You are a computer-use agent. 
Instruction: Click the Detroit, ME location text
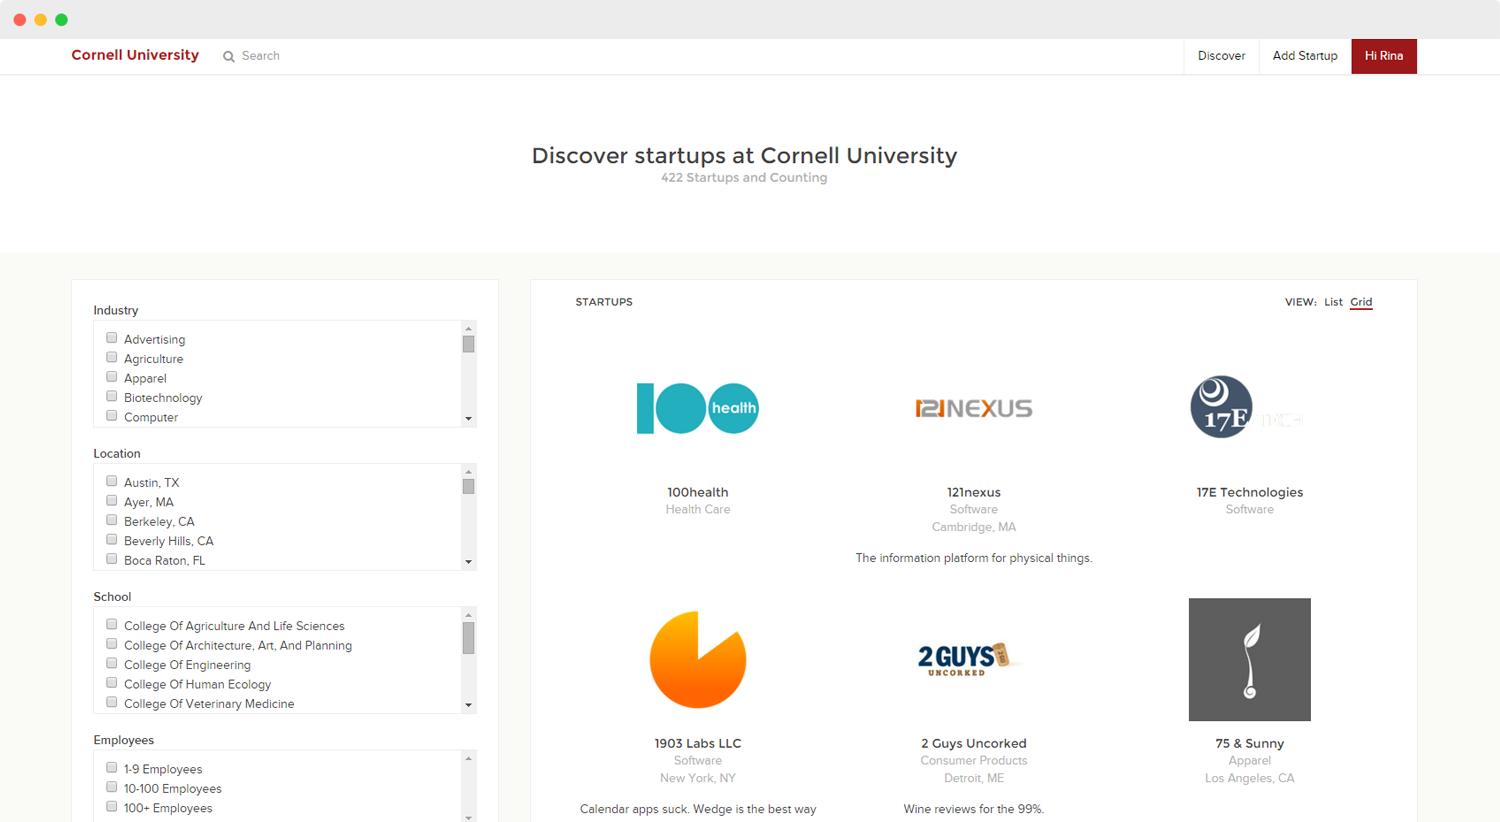(x=974, y=778)
